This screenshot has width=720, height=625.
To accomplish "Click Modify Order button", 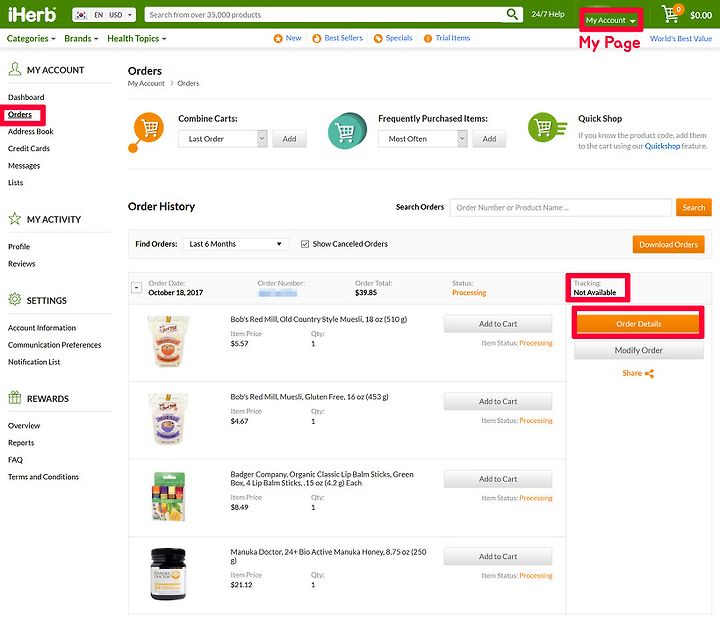I will 638,350.
